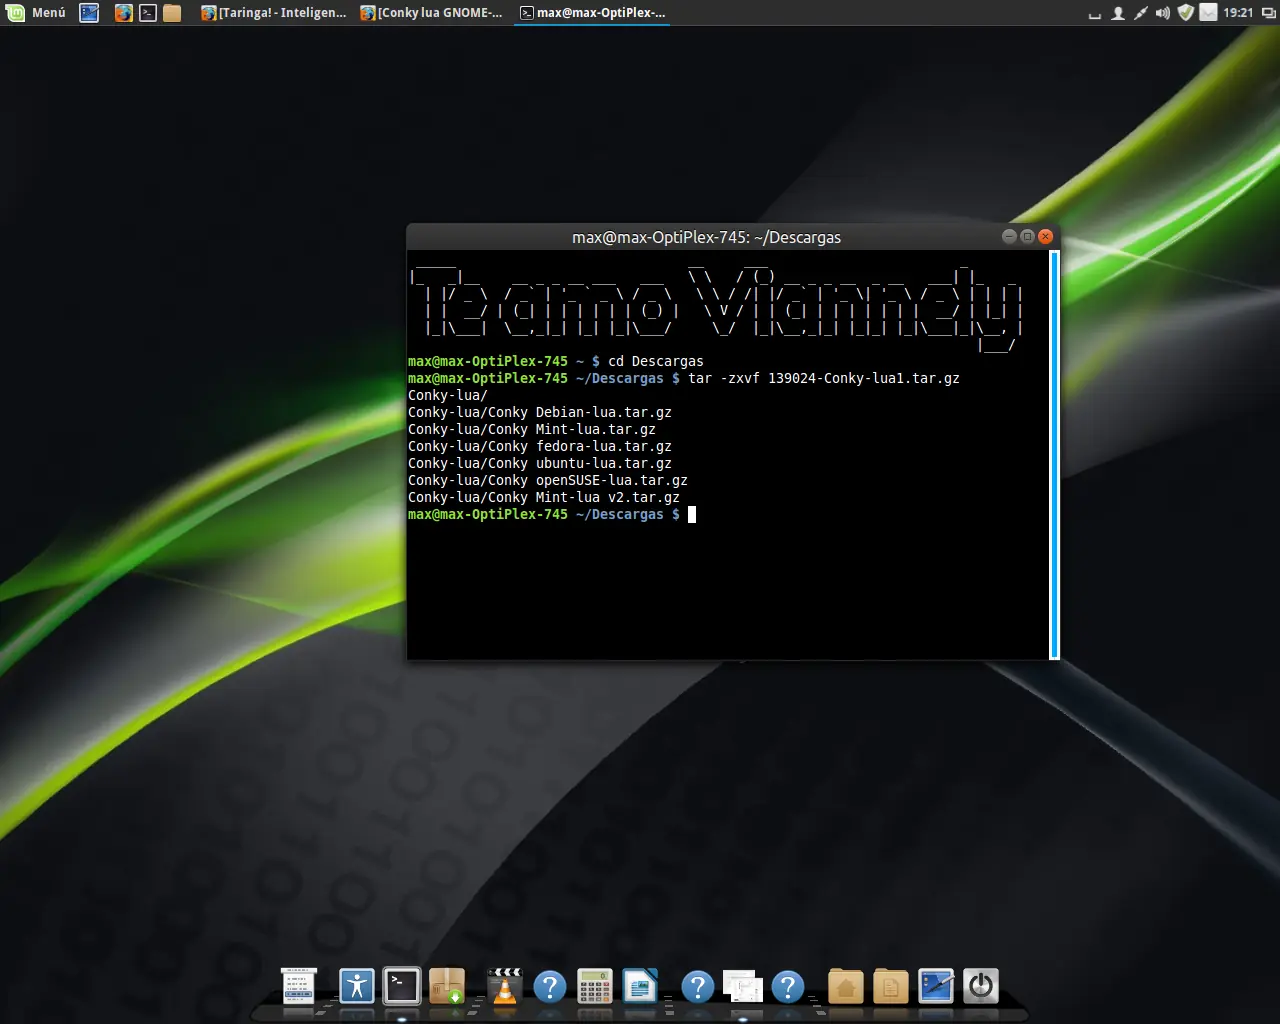Screen dimensions: 1280x1024
Task: Click the power button in the dock
Action: point(981,986)
